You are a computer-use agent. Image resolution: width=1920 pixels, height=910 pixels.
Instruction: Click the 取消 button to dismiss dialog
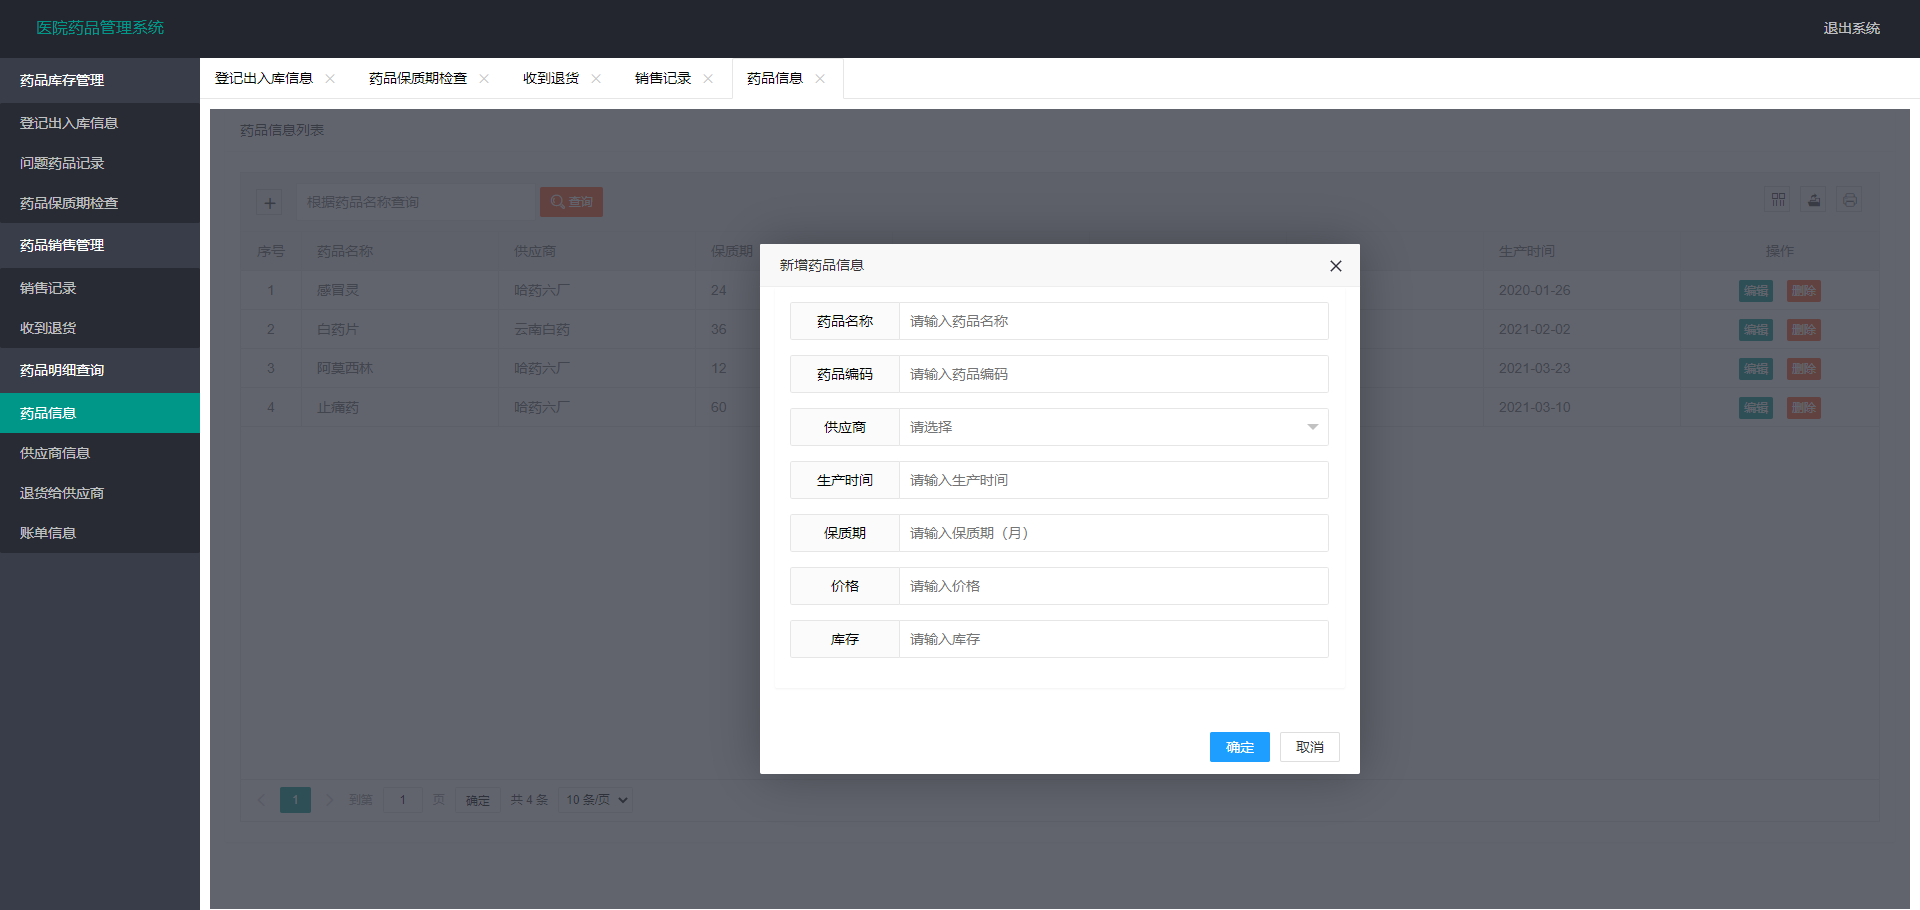(1309, 747)
